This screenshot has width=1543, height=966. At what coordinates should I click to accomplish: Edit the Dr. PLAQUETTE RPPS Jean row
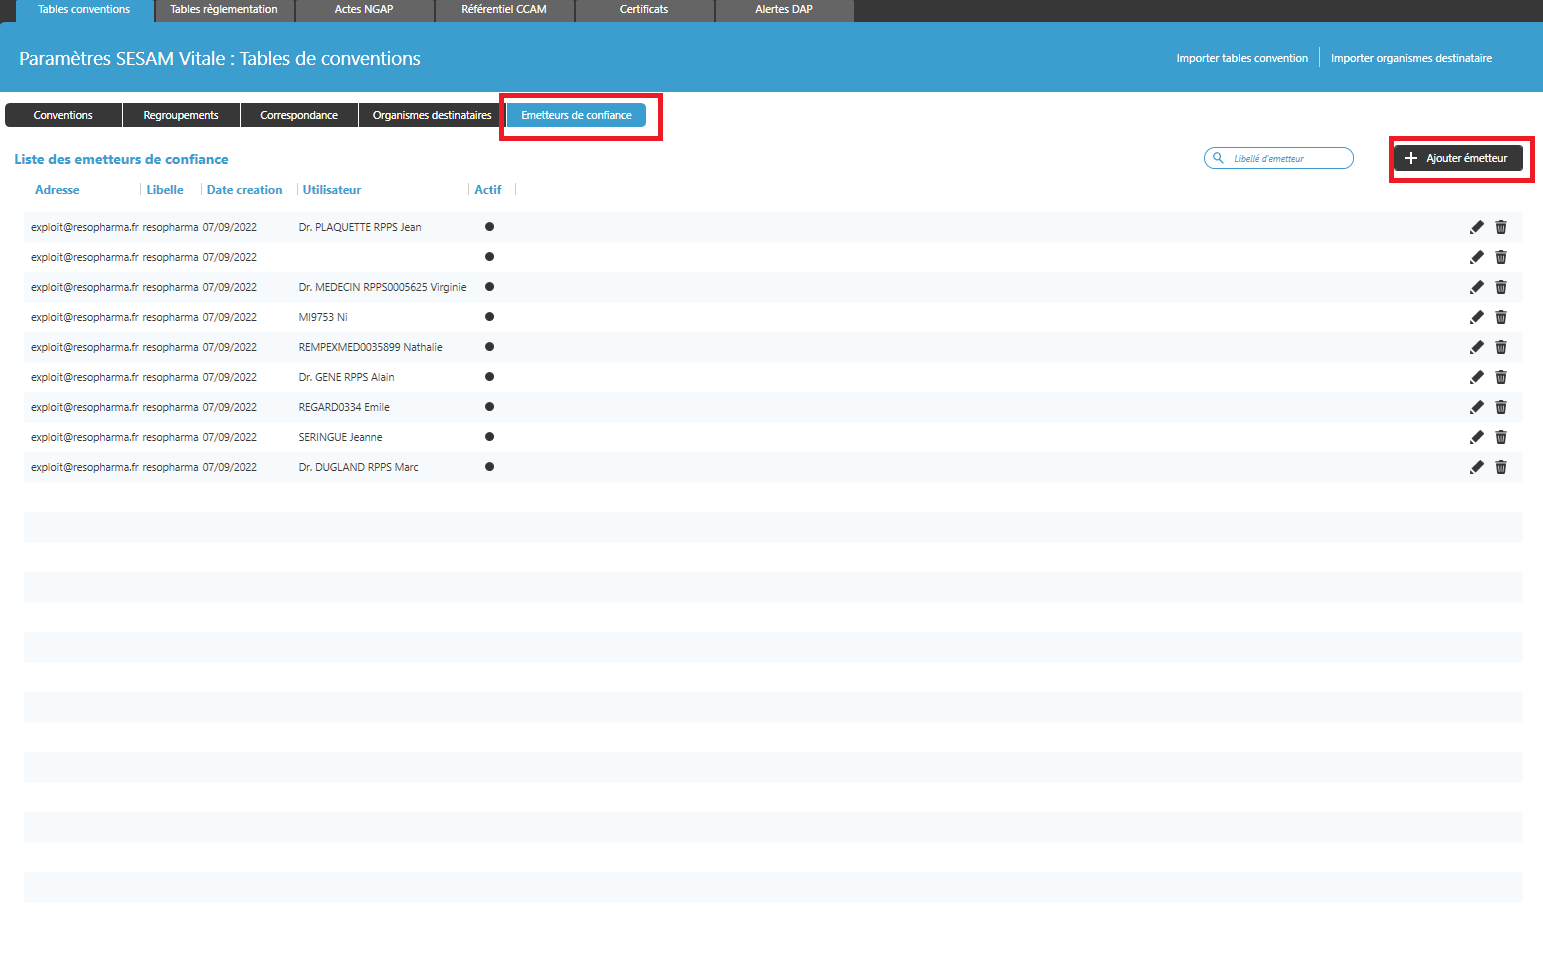[1476, 227]
